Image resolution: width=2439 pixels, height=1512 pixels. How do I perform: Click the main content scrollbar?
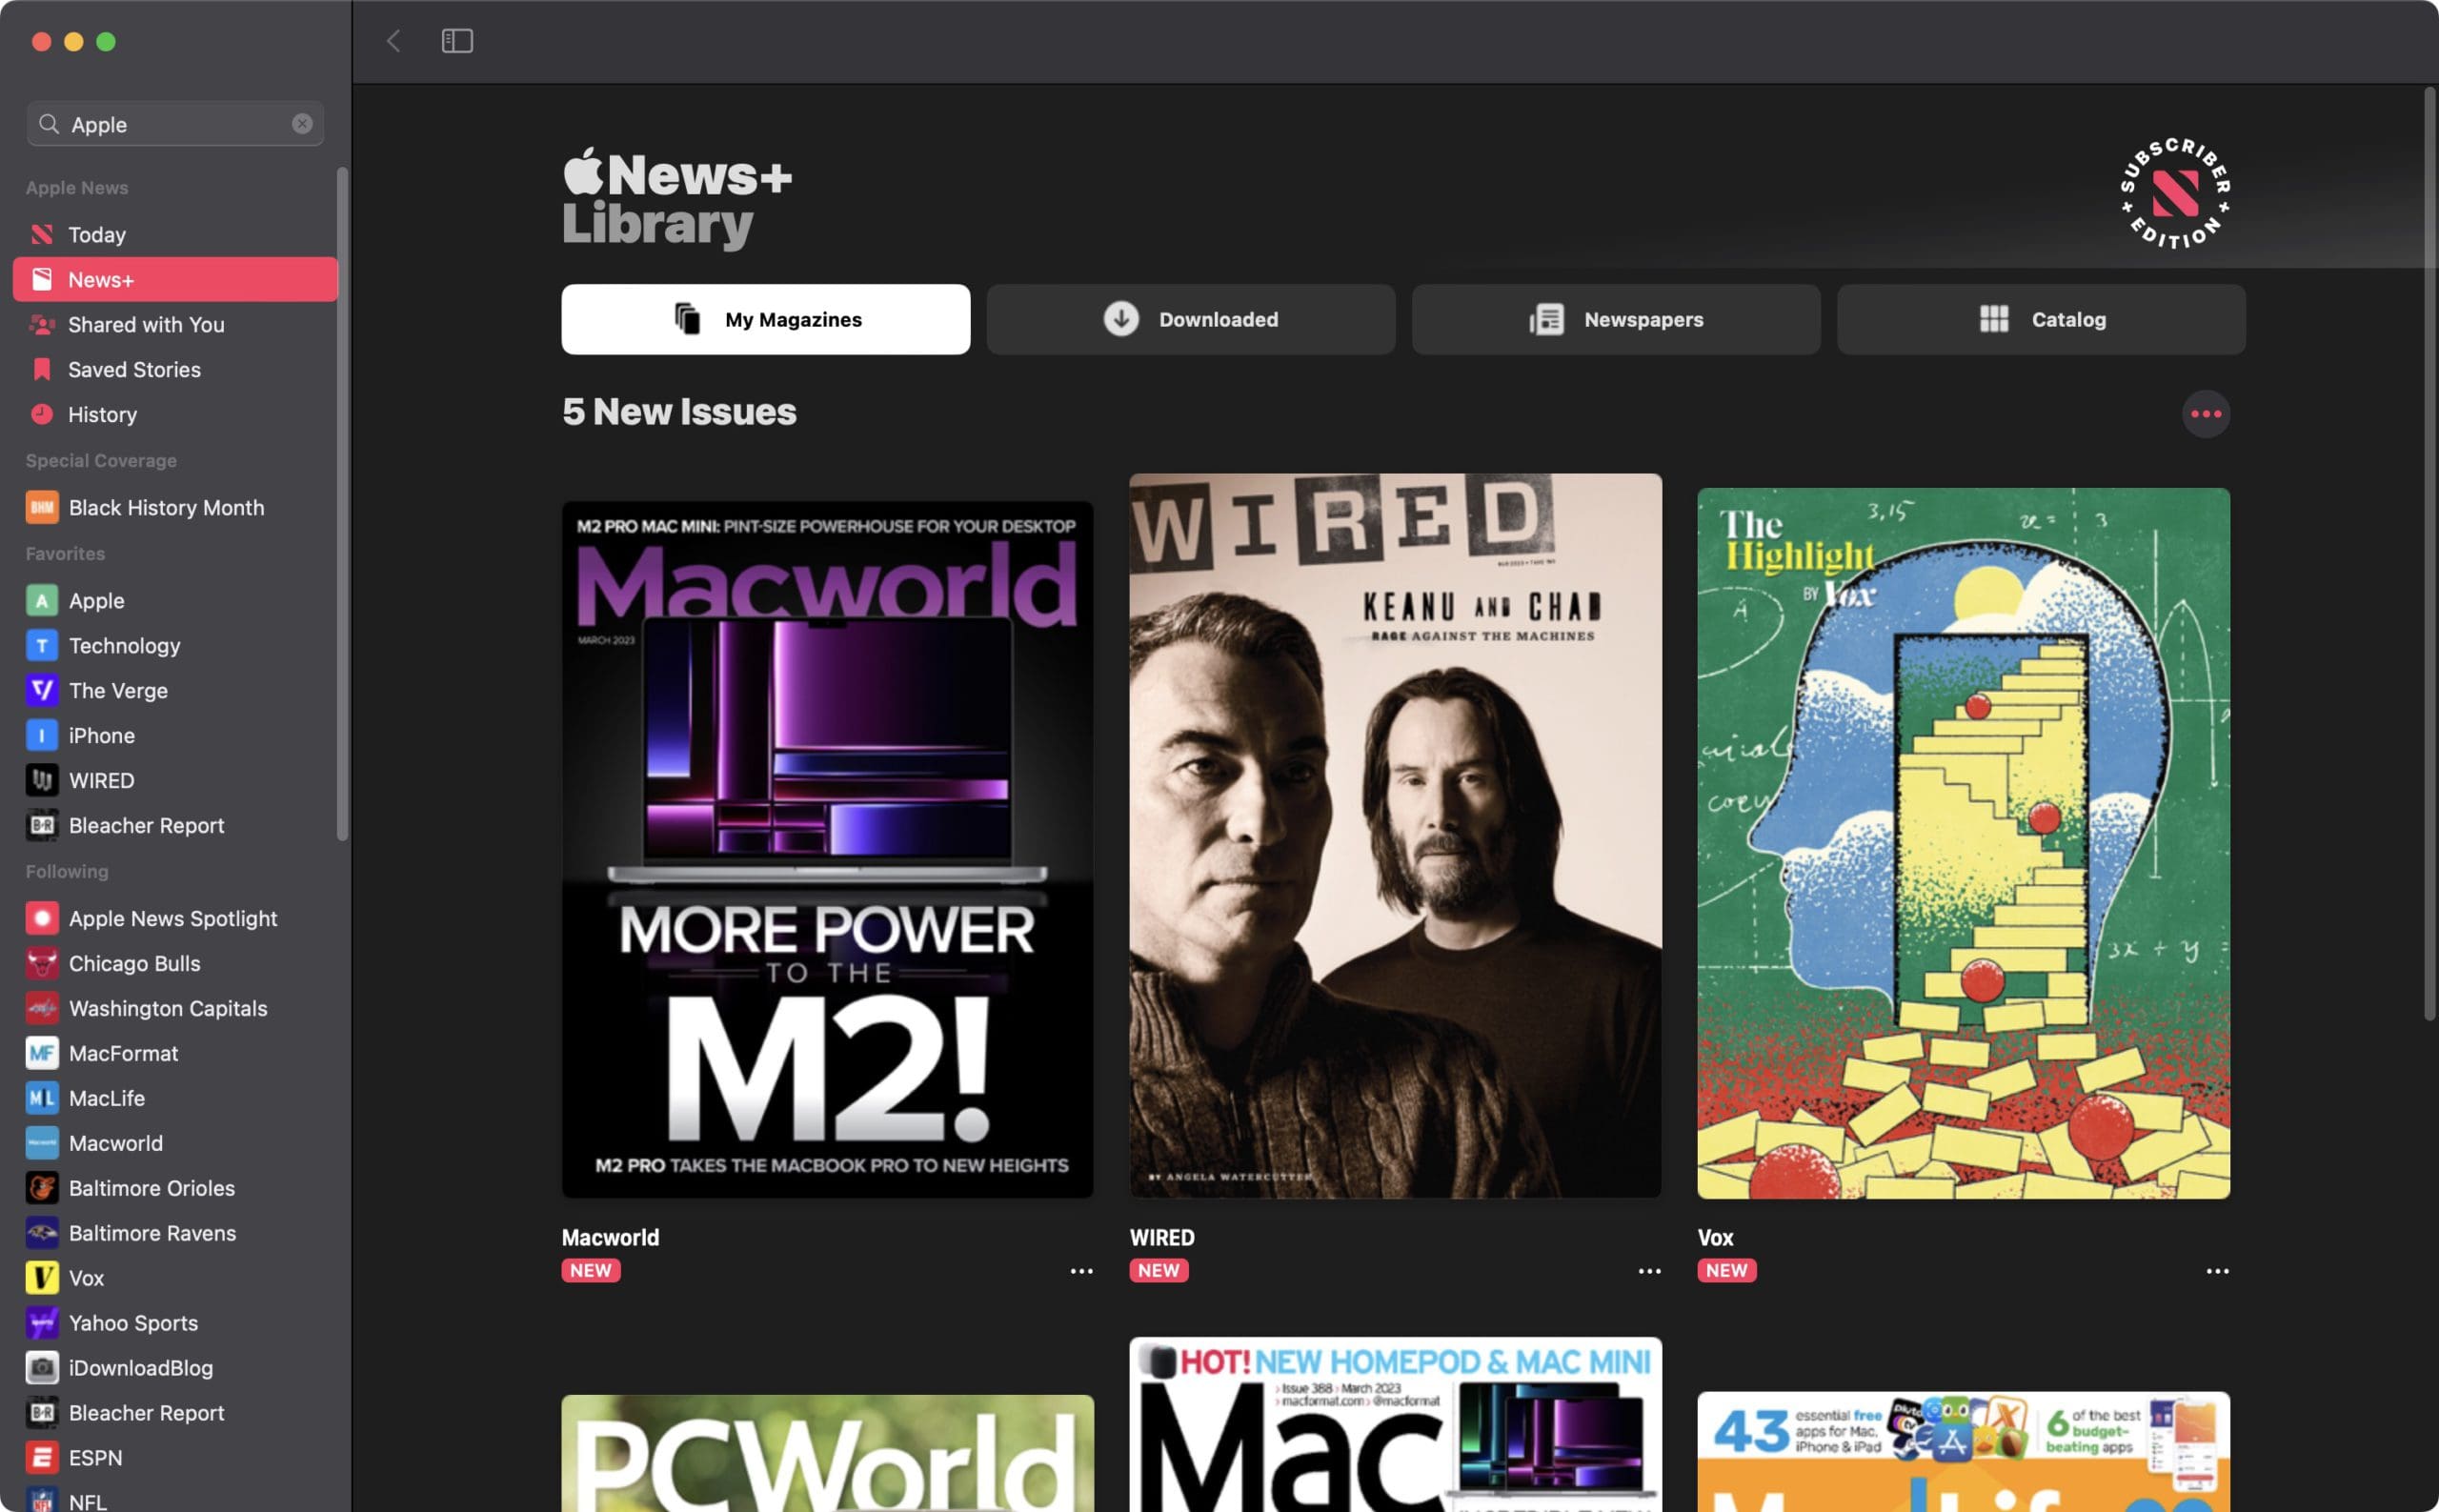(2429, 554)
